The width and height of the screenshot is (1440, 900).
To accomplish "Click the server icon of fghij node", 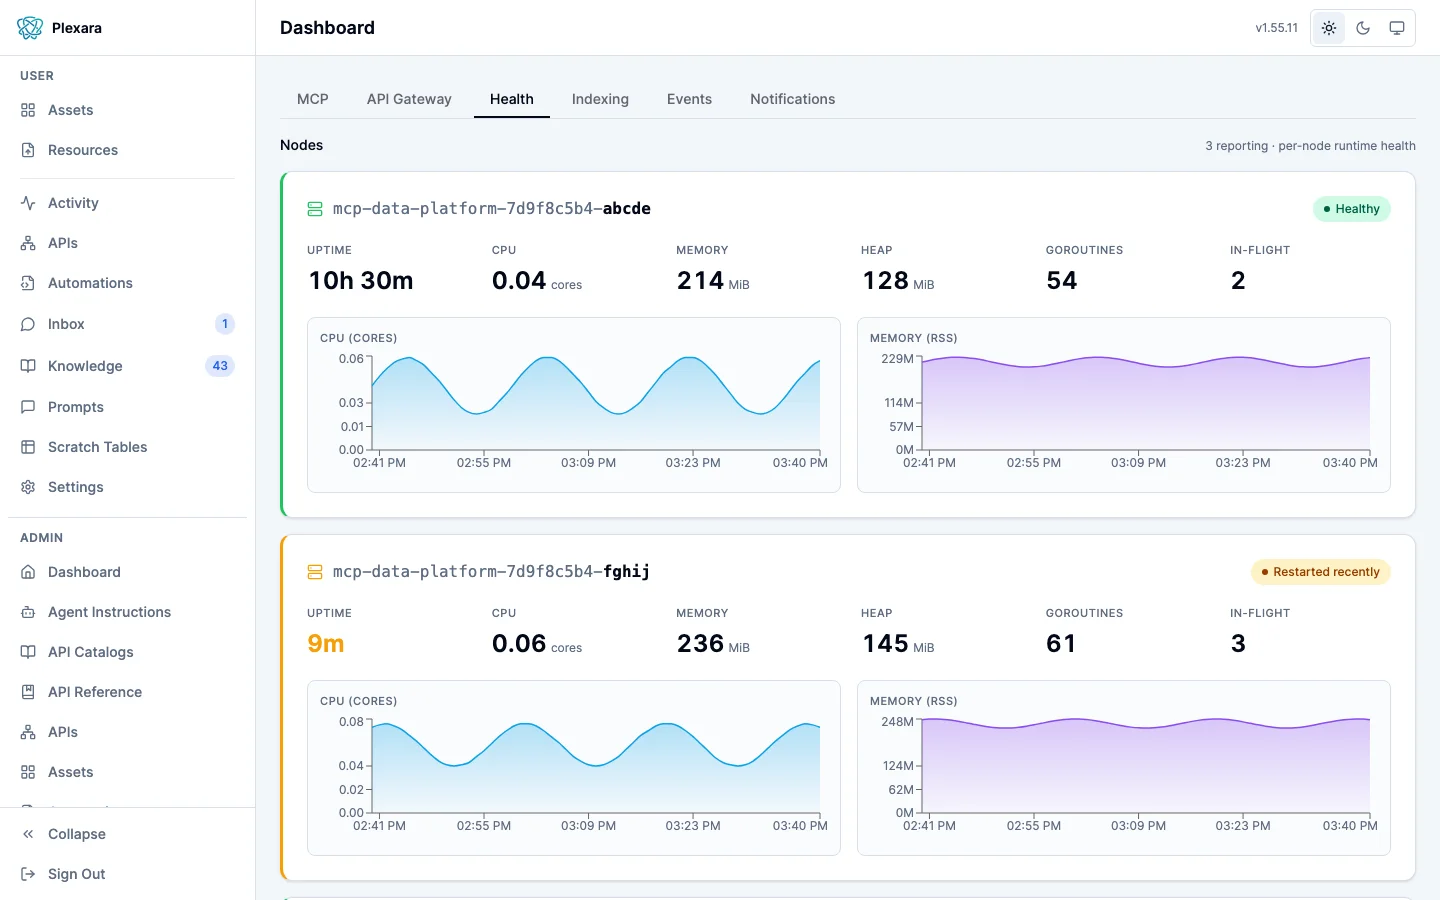I will 315,572.
